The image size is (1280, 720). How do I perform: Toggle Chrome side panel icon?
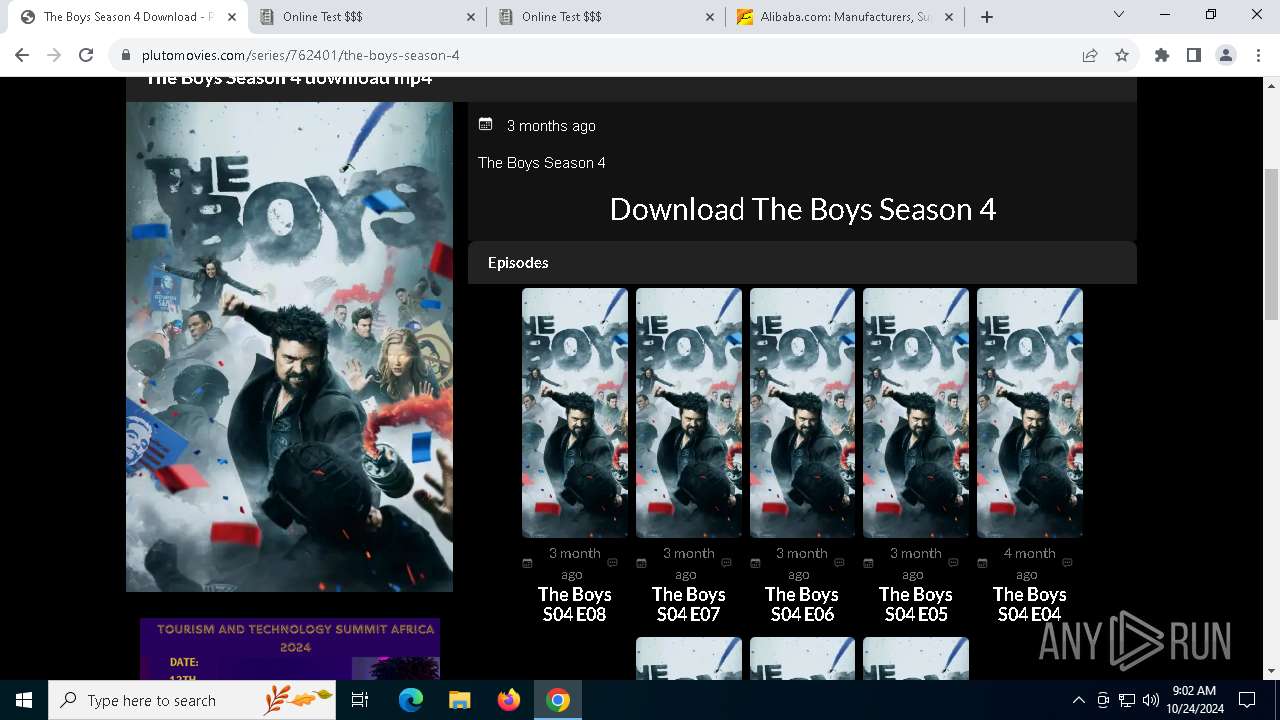1194,55
